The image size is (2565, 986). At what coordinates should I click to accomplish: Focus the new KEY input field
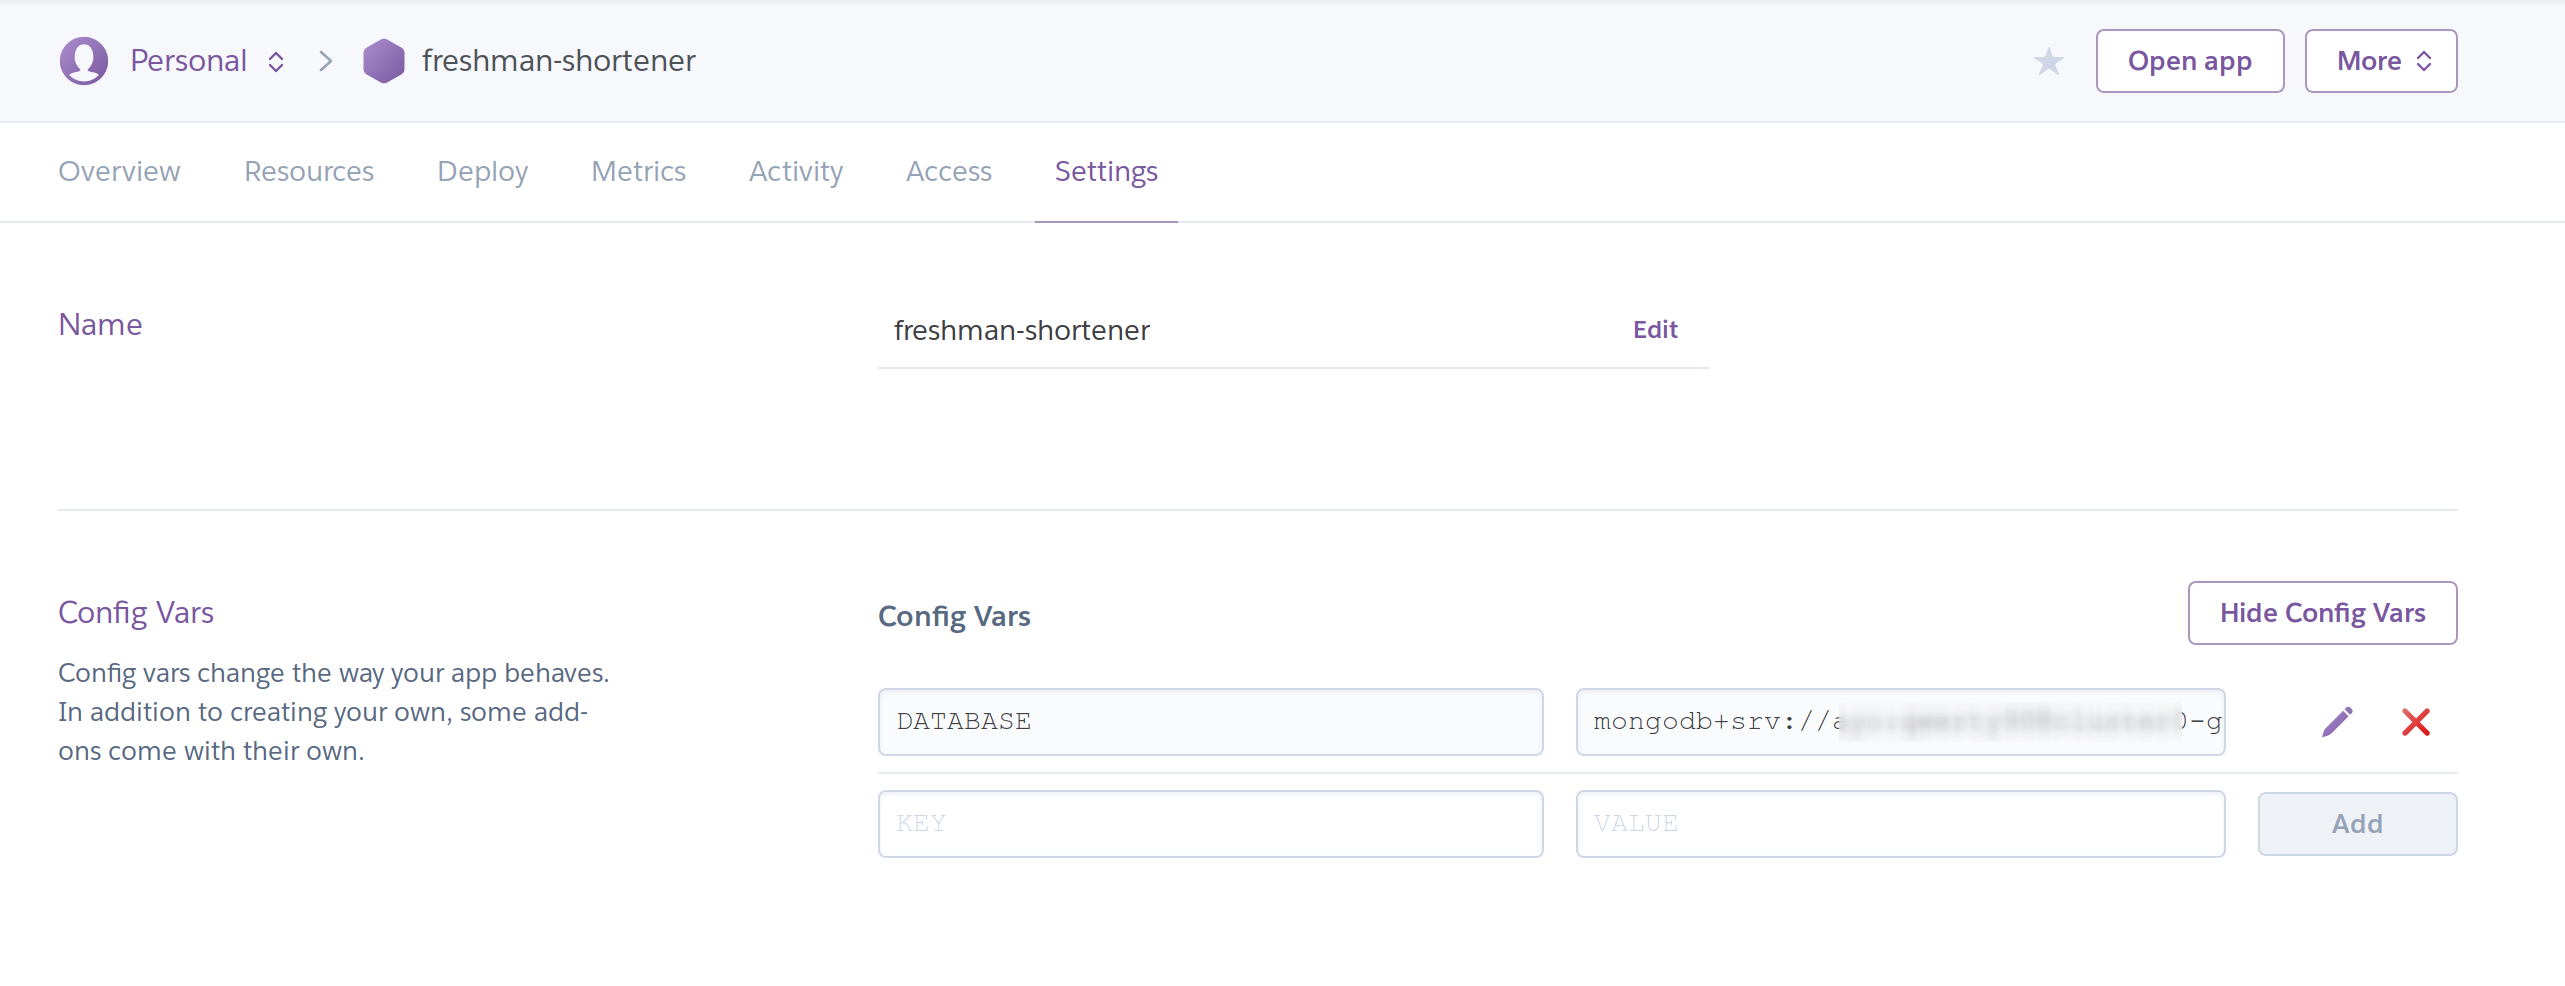1210,824
